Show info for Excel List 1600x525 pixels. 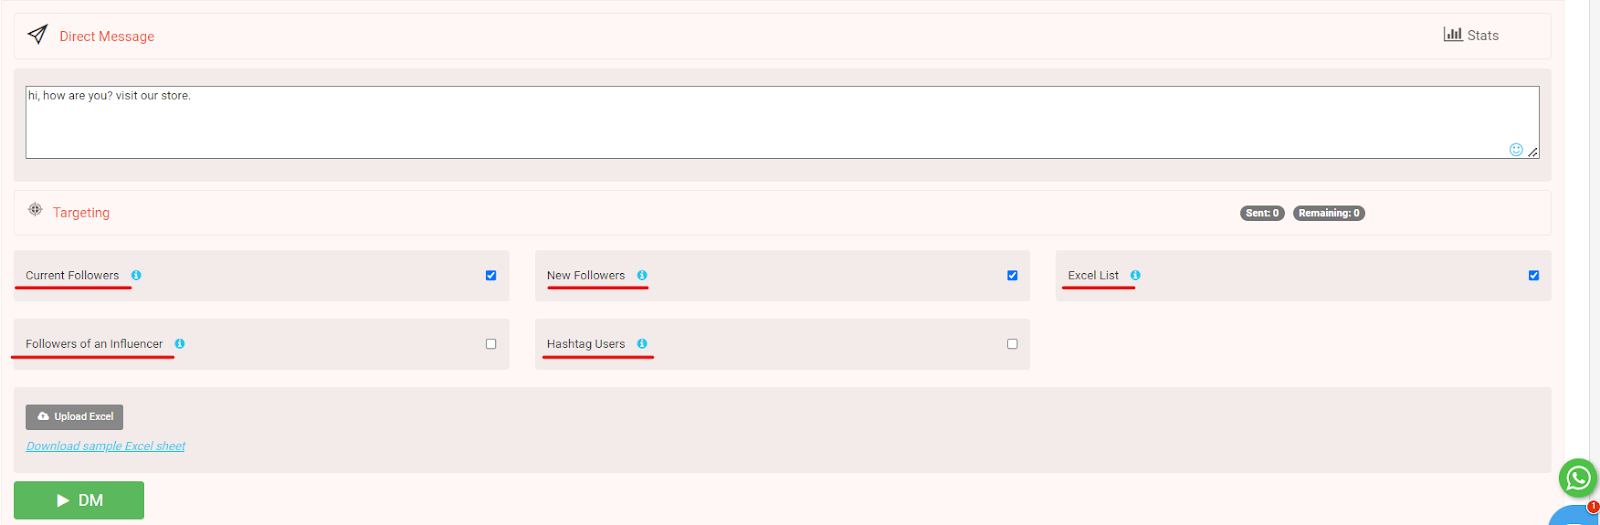(x=1135, y=275)
